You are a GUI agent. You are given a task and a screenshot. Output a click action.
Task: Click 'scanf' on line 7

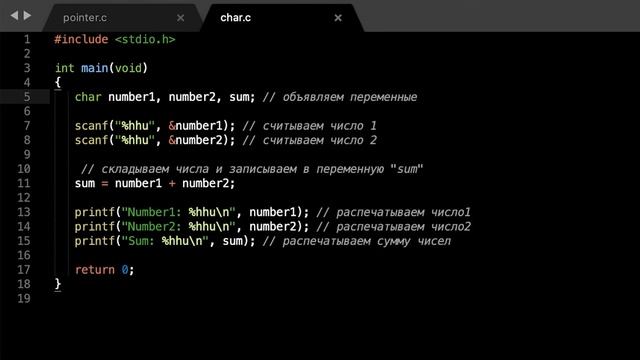point(91,126)
